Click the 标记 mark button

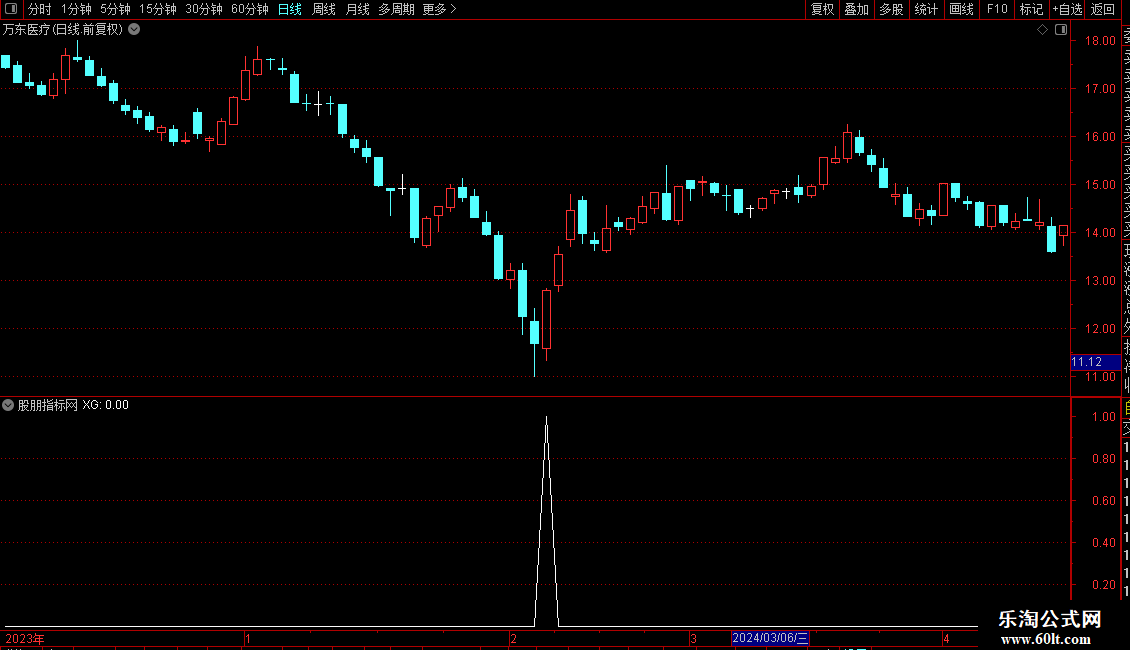point(1031,9)
